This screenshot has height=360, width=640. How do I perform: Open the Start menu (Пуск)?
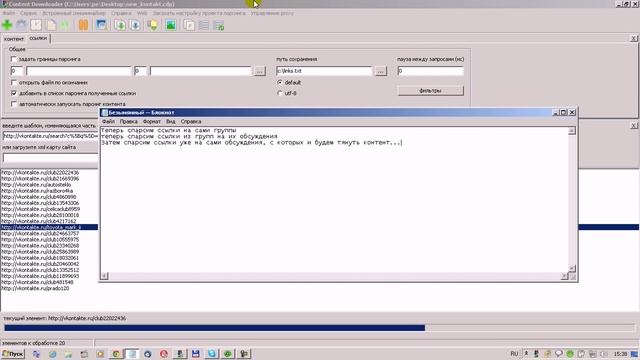coord(13,354)
